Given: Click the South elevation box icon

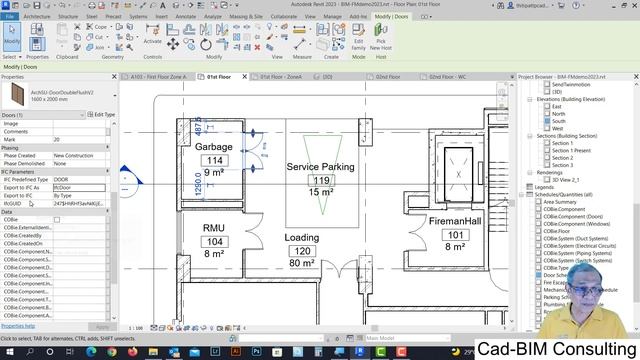Looking at the screenshot, I should [x=547, y=121].
